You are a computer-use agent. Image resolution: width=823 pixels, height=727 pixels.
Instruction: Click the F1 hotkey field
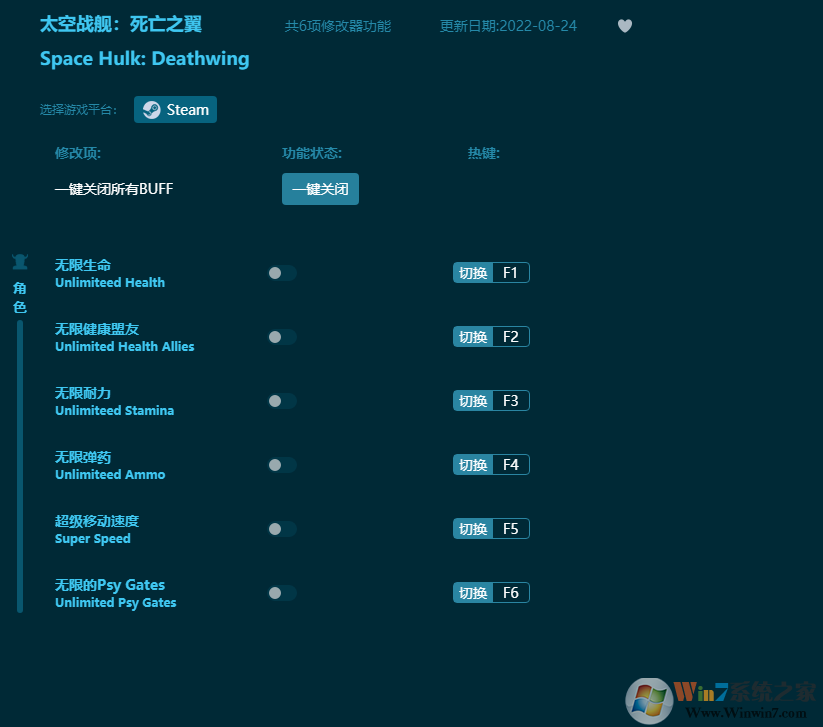(x=511, y=273)
